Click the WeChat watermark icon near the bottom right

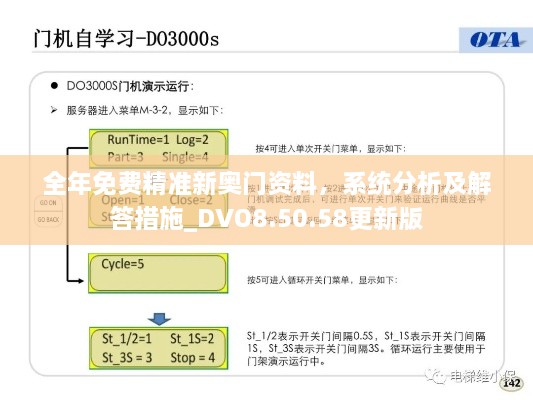(x=435, y=376)
